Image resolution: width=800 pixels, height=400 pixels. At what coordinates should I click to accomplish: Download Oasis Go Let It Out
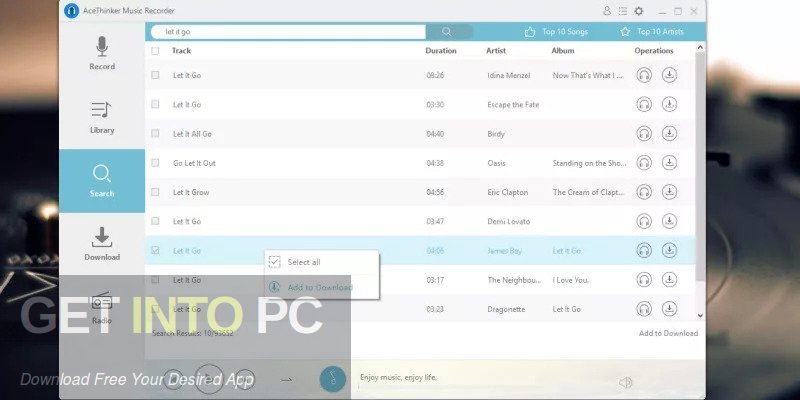pyautogui.click(x=669, y=163)
